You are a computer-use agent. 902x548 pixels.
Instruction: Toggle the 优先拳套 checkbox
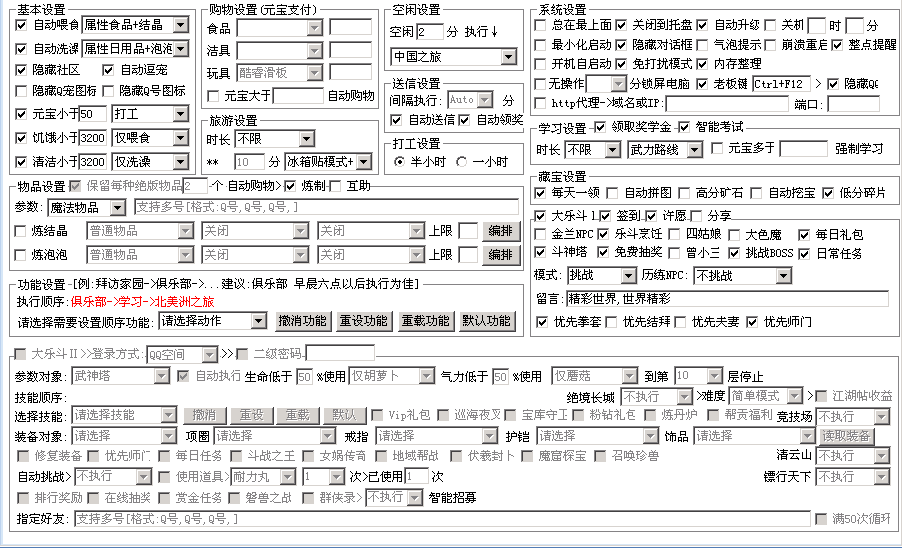(541, 322)
